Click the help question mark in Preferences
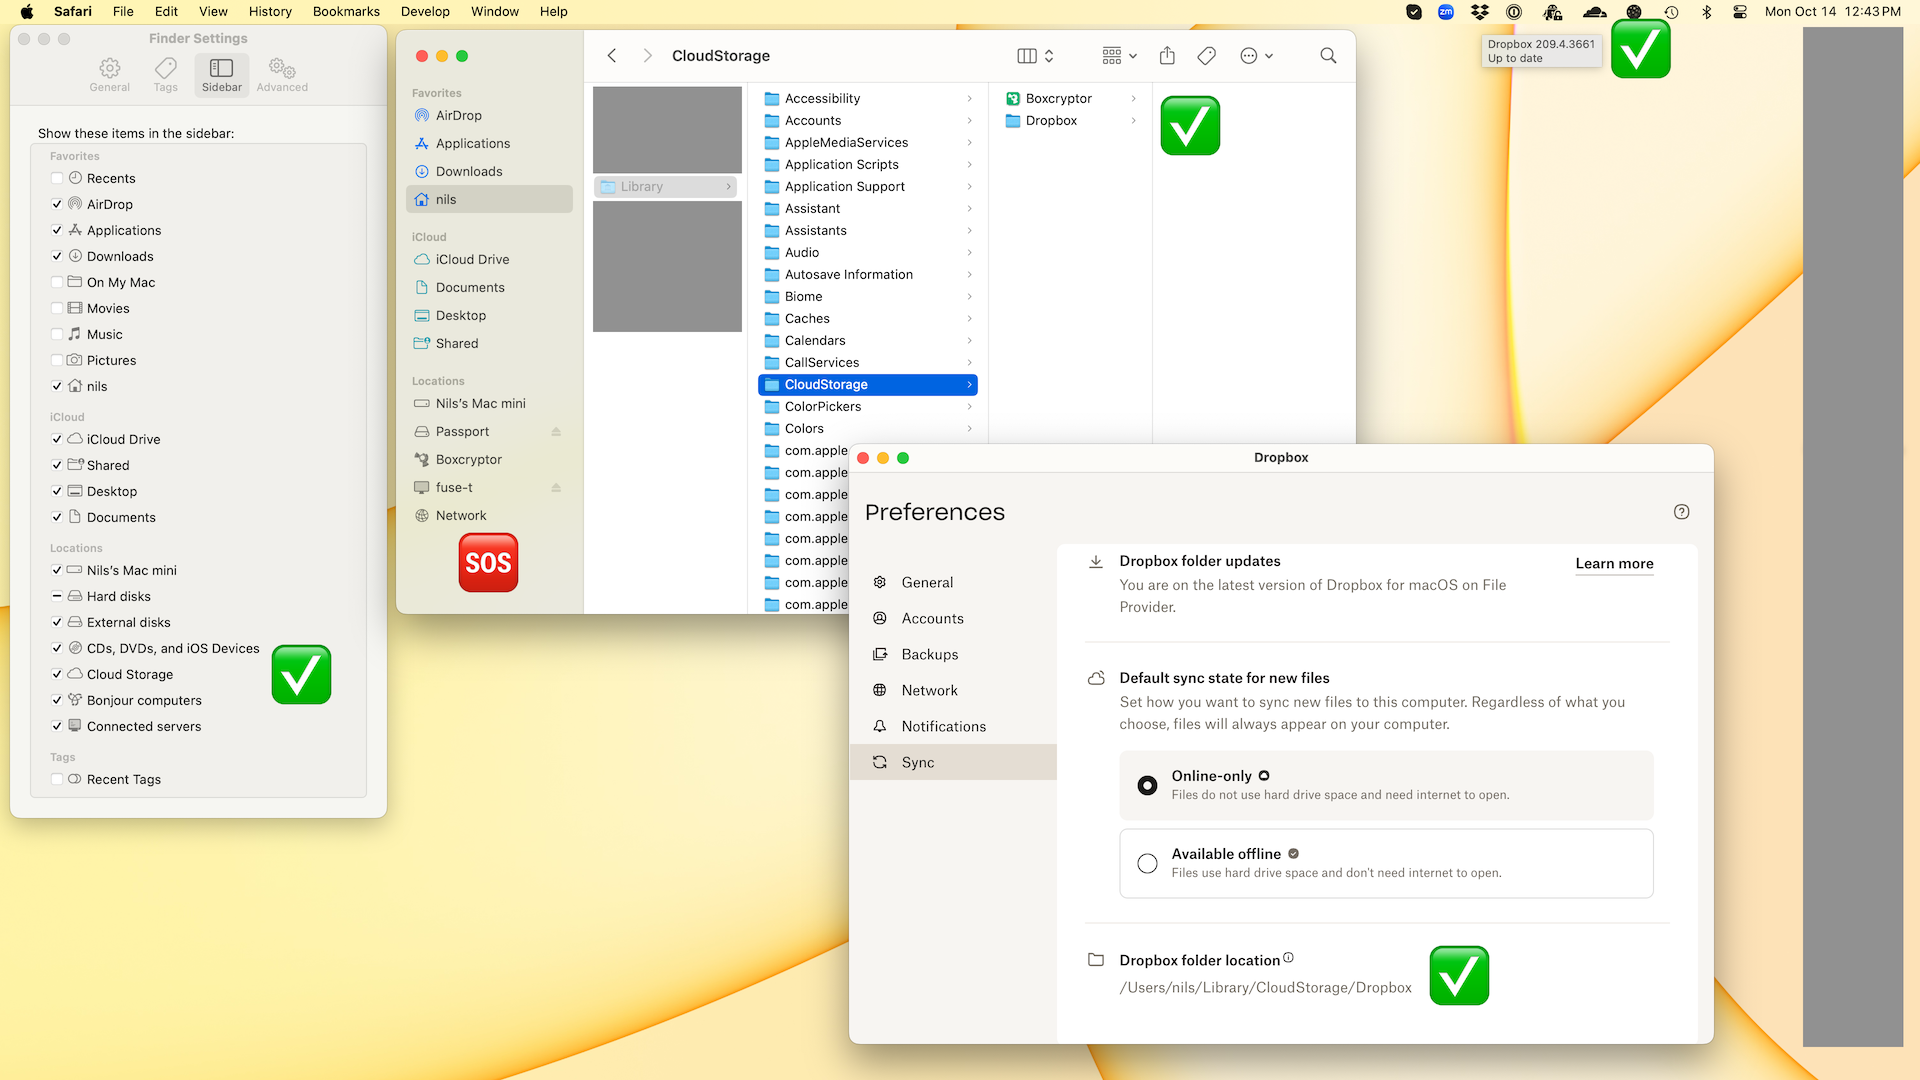This screenshot has height=1080, width=1920. coord(1680,511)
